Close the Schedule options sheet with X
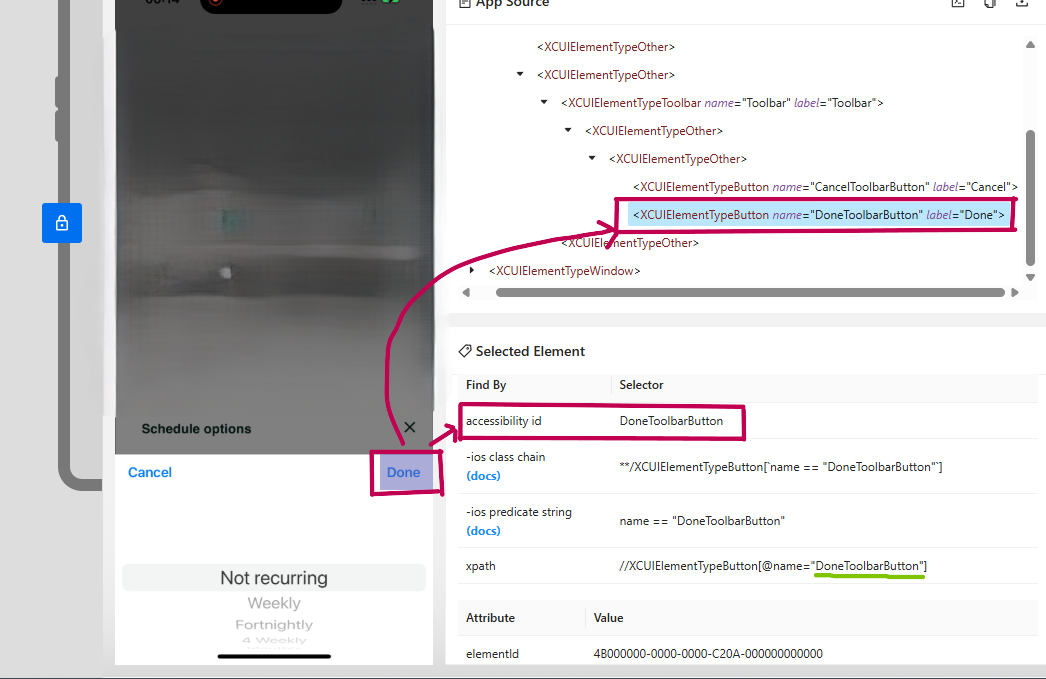Viewport: 1046px width, 679px height. click(x=410, y=427)
